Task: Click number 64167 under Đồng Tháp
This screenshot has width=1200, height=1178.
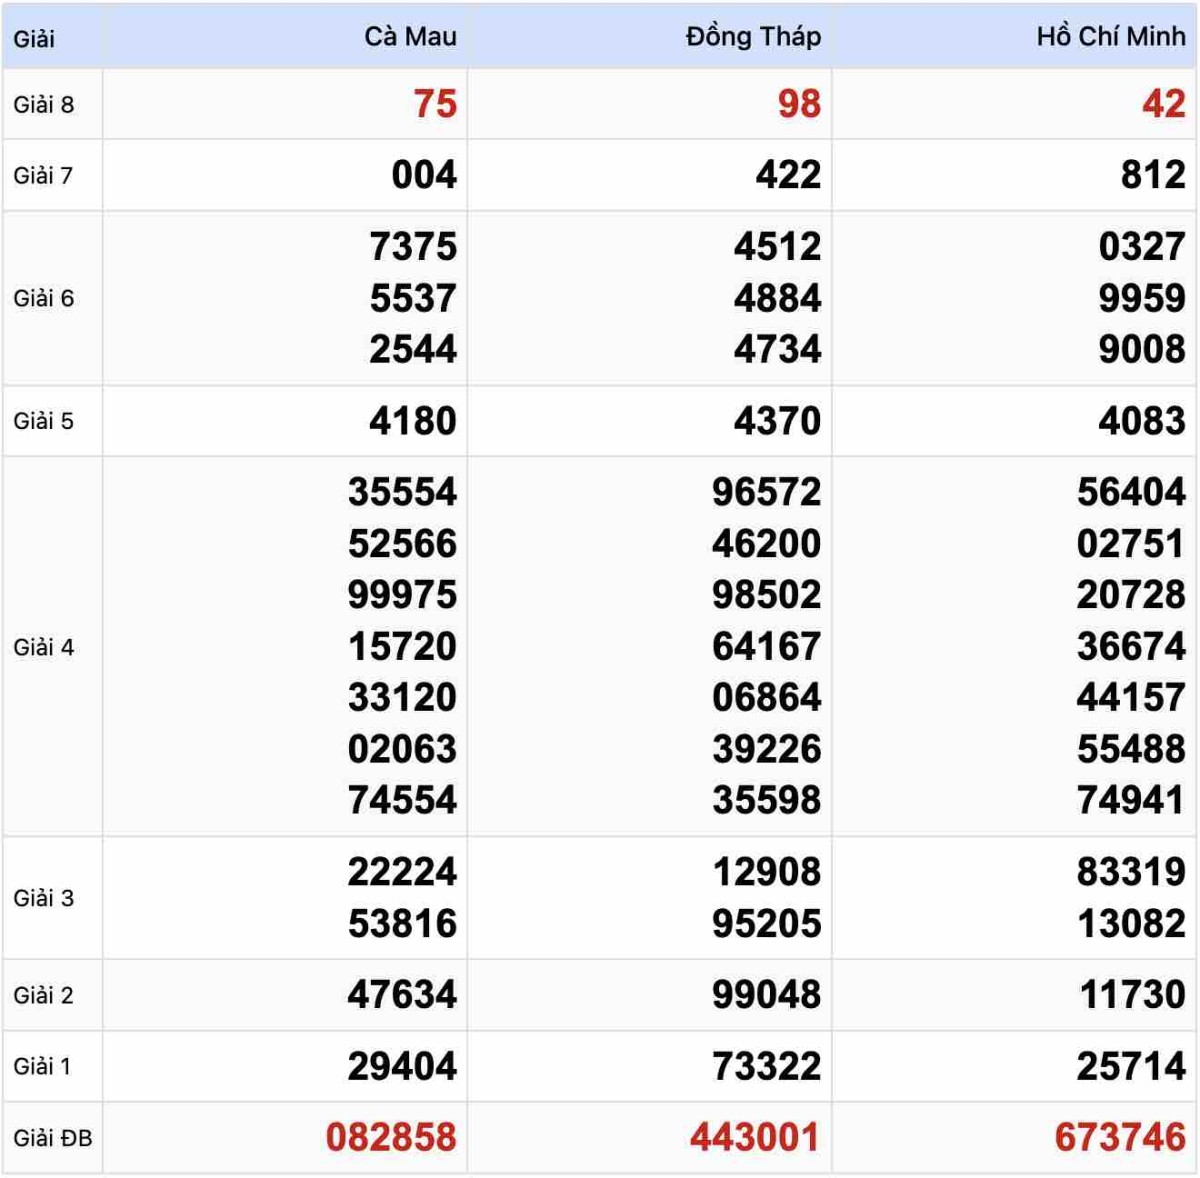Action: 767,646
